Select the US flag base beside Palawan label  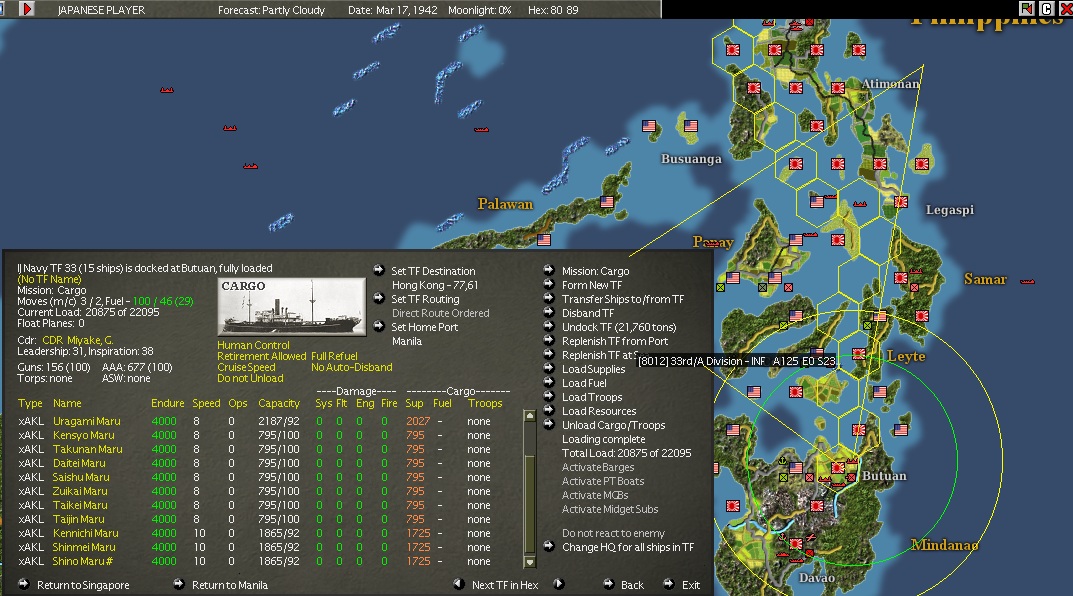[x=607, y=202]
